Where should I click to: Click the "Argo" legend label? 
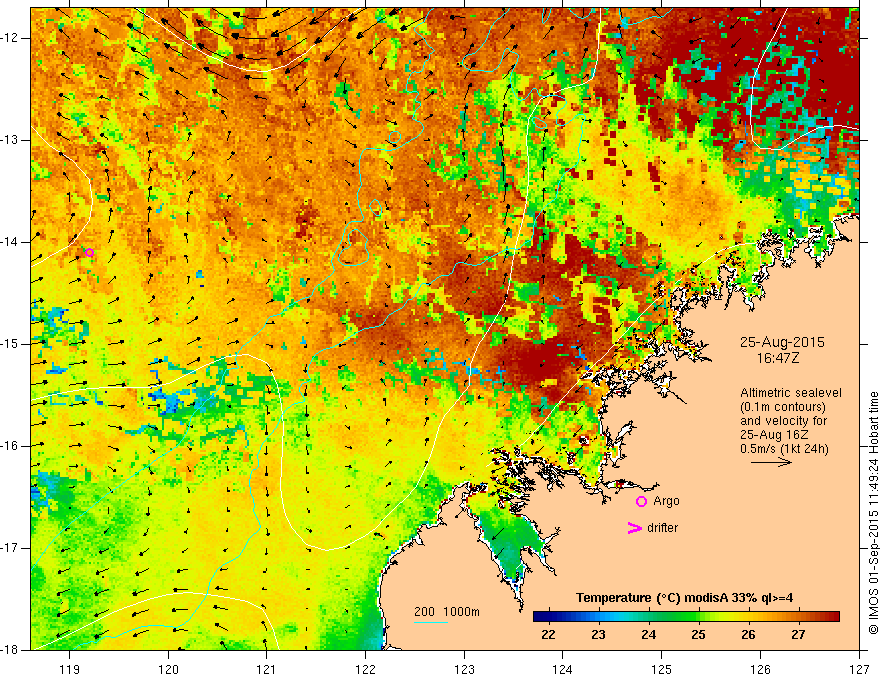coord(666,501)
